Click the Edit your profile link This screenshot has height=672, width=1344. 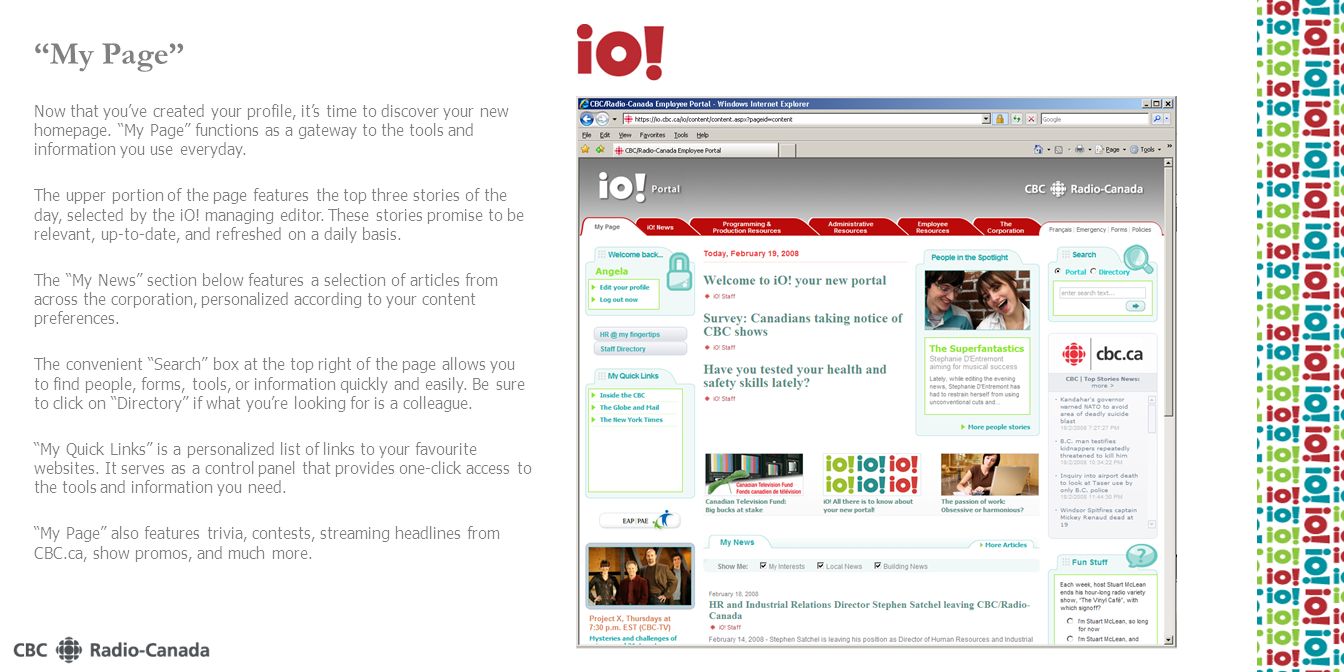pos(624,287)
